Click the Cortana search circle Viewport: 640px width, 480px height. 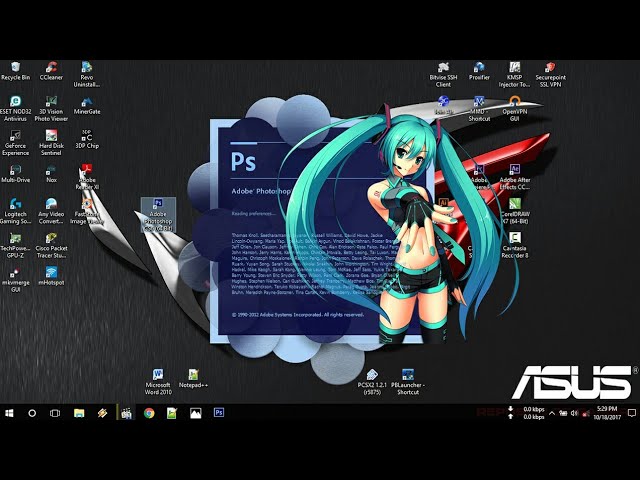click(32, 413)
